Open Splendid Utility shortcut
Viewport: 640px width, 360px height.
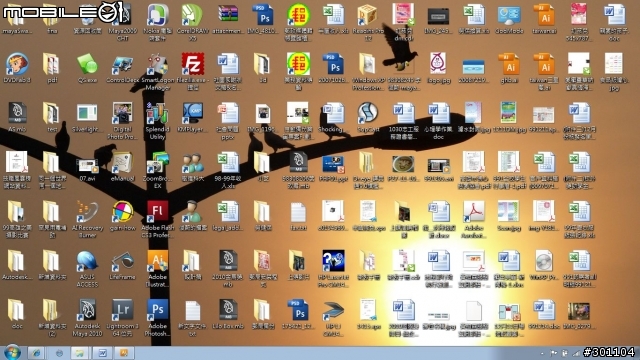157,120
